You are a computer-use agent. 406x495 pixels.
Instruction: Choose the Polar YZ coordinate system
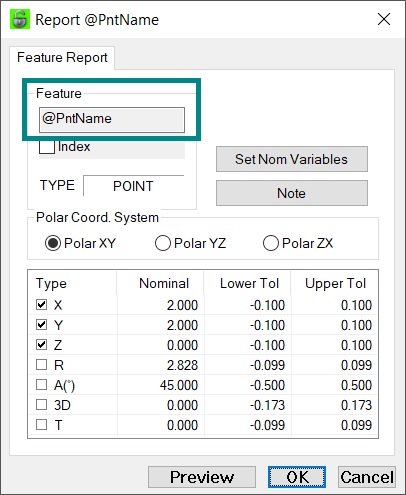[163, 243]
